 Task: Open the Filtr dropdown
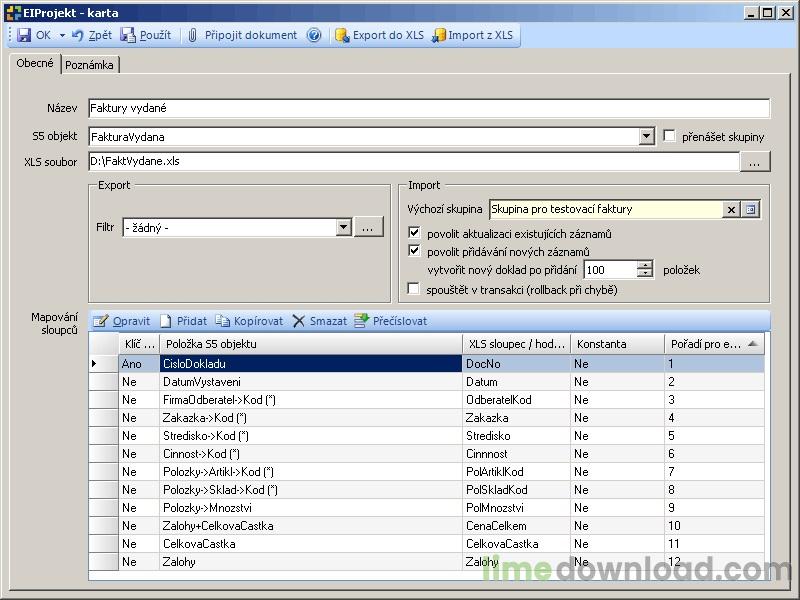point(344,228)
